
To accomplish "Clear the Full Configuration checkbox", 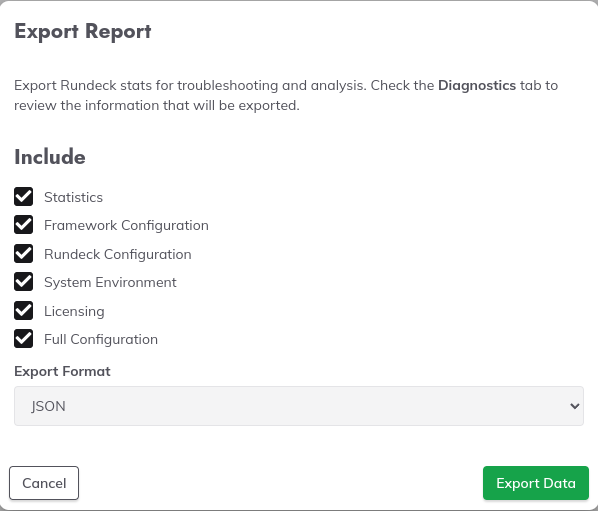I will (24, 339).
